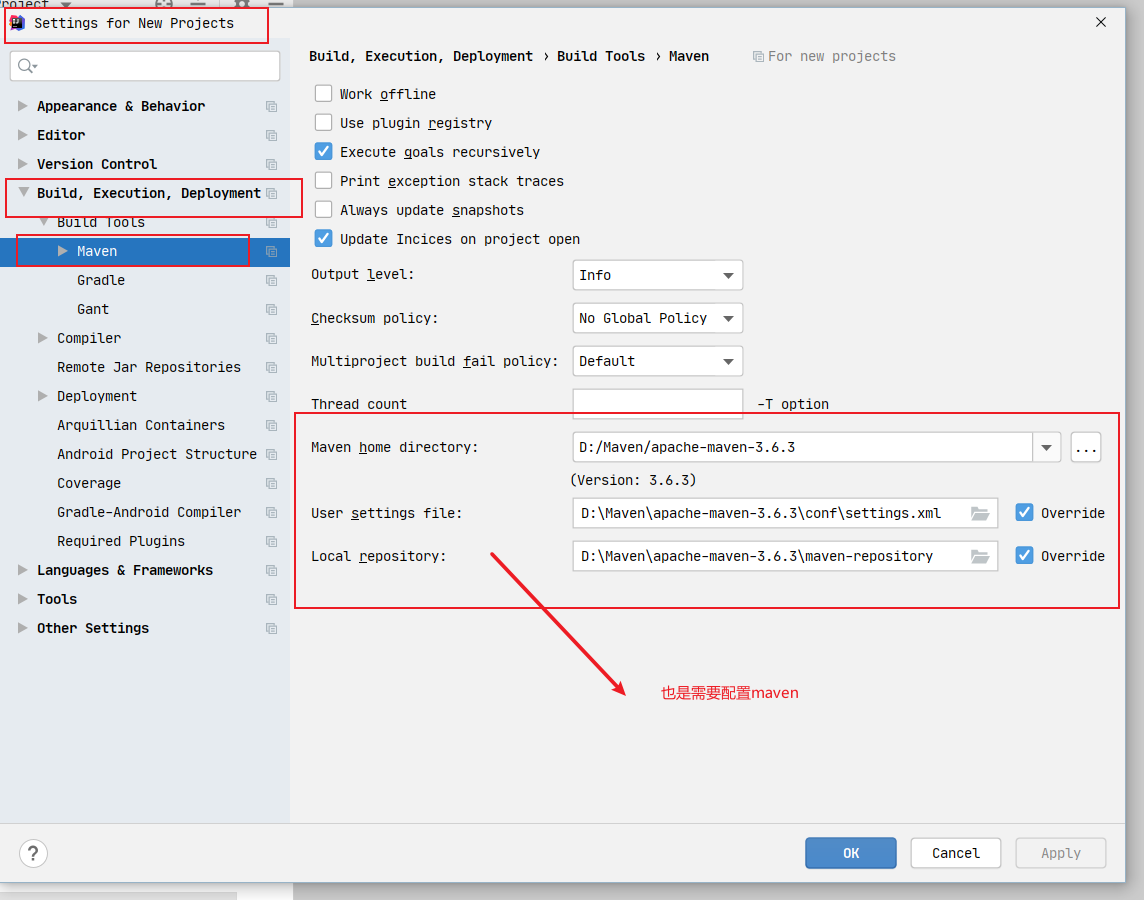This screenshot has width=1144, height=900.
Task: Expand the Deployment tree node
Action: coord(42,396)
